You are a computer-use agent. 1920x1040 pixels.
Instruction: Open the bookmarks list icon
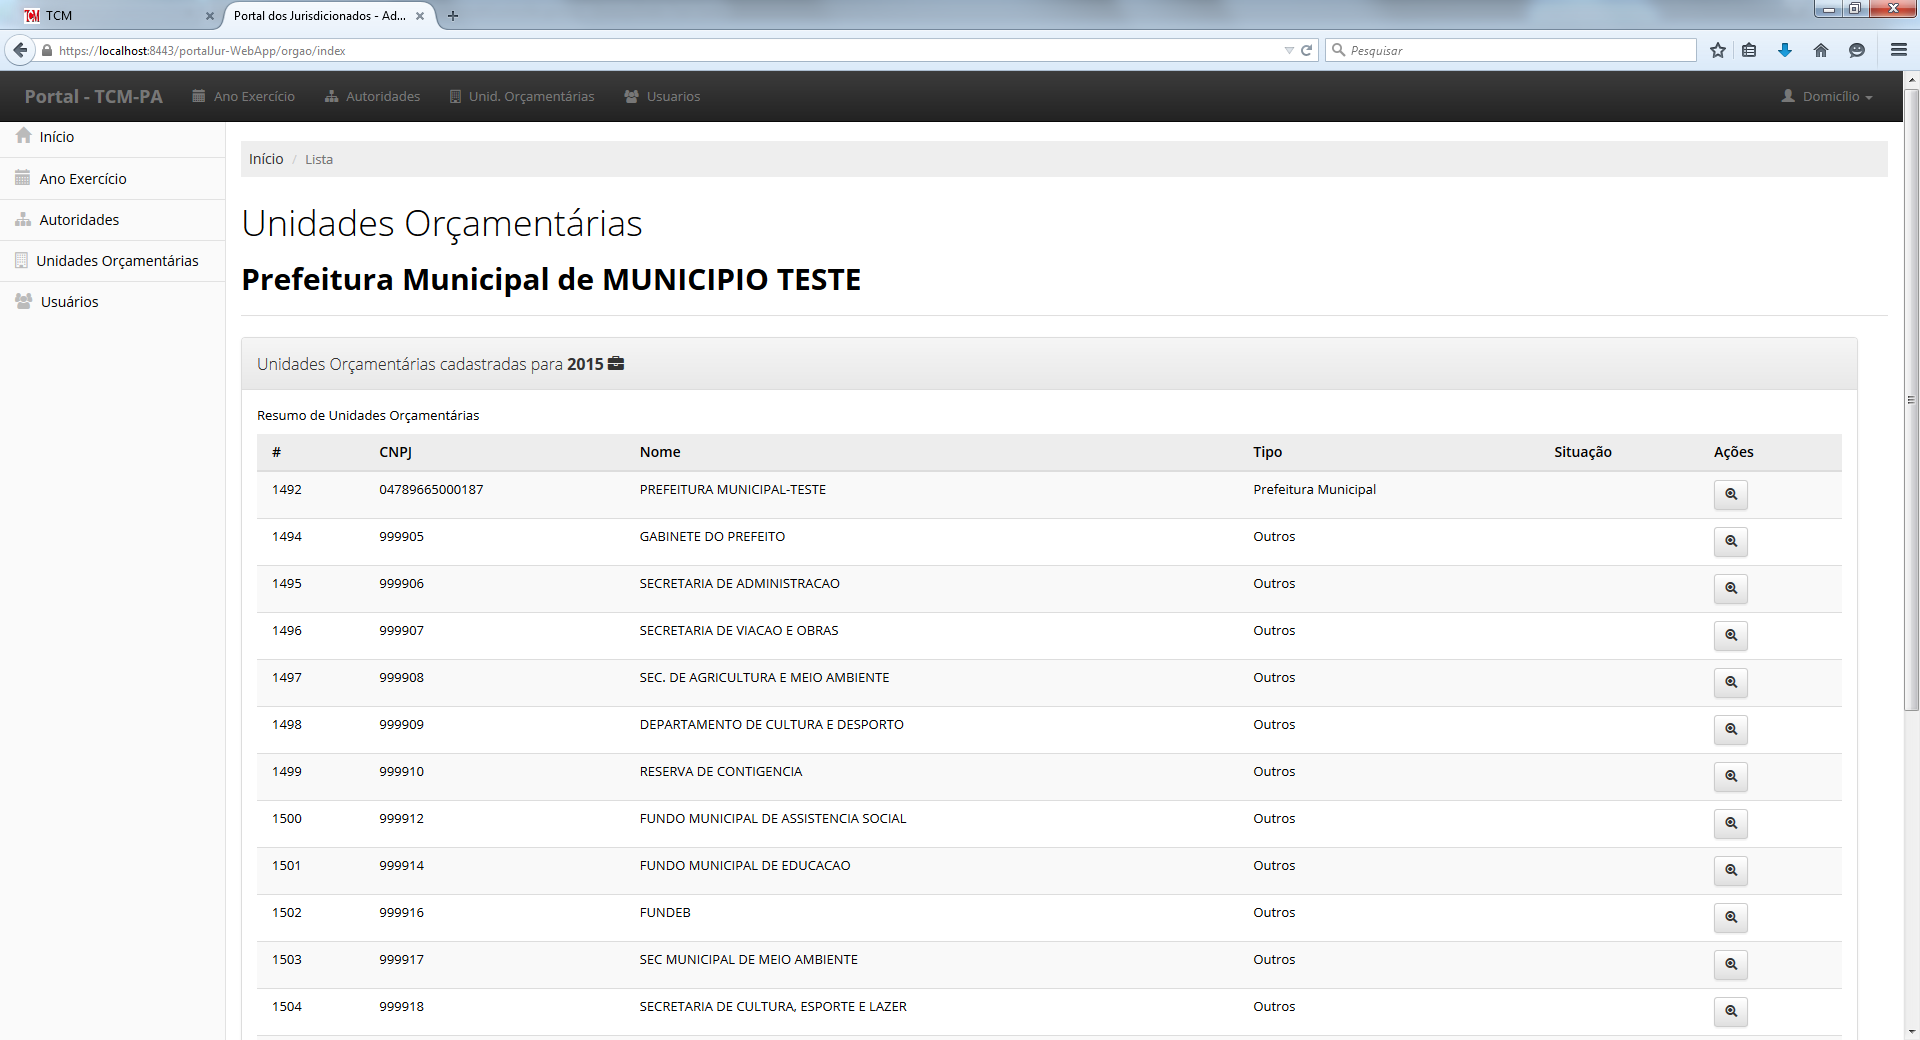(1749, 50)
